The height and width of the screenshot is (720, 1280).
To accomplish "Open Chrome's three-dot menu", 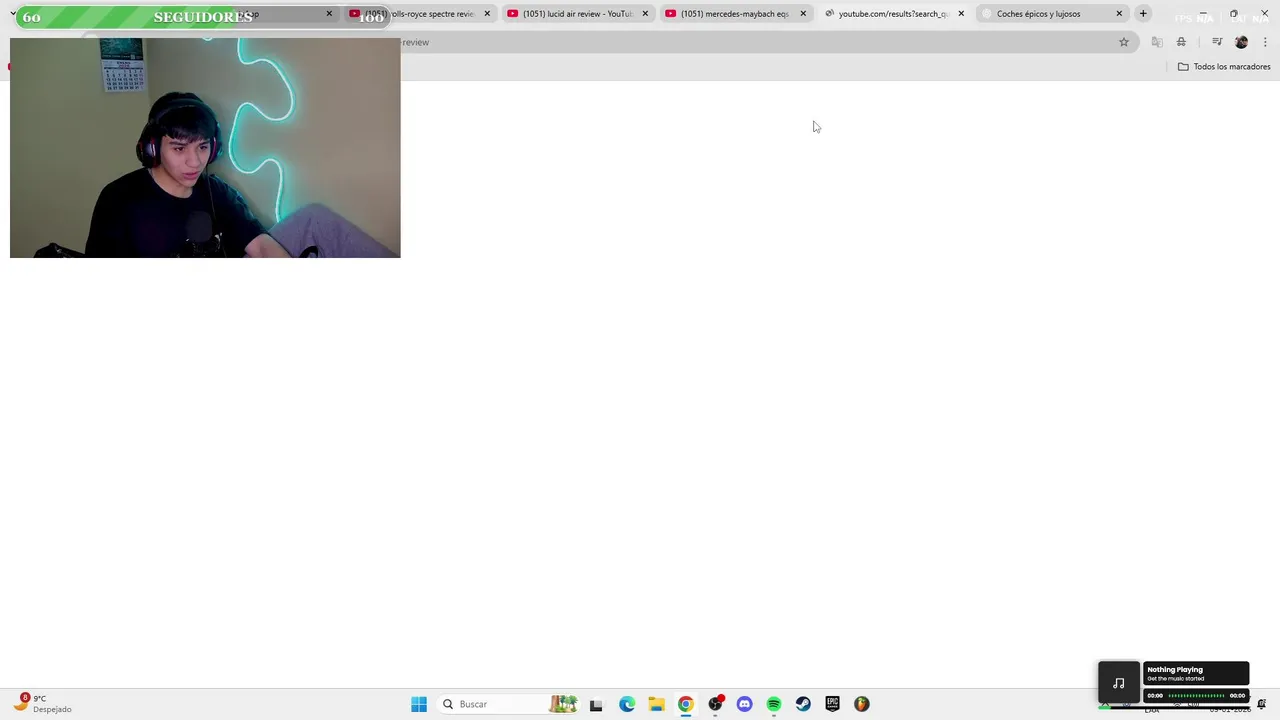I will pos(1265,42).
